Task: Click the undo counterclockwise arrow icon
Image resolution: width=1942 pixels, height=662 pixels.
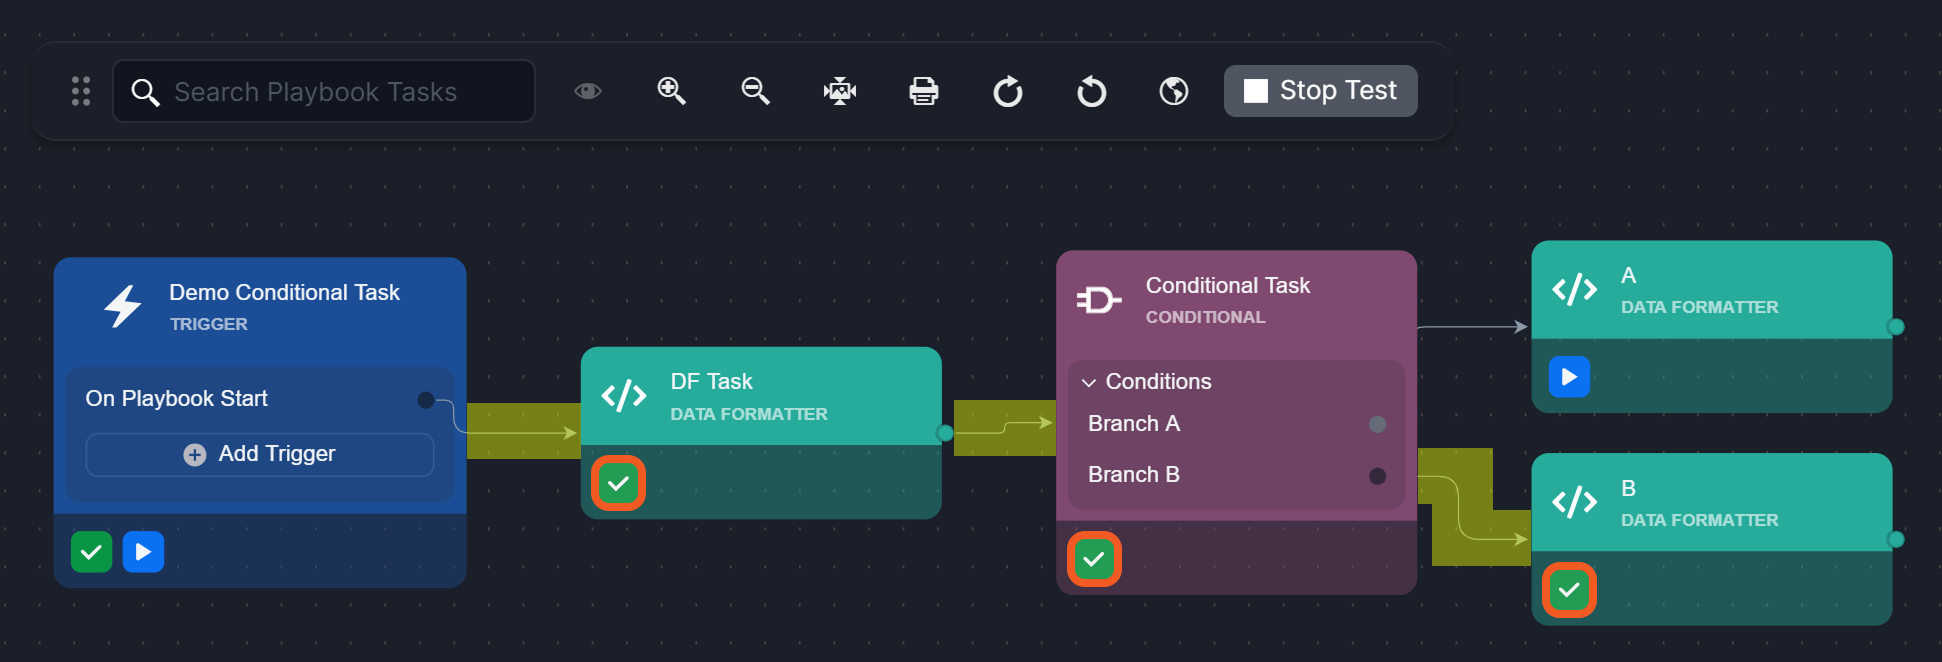Action: tap(1091, 92)
